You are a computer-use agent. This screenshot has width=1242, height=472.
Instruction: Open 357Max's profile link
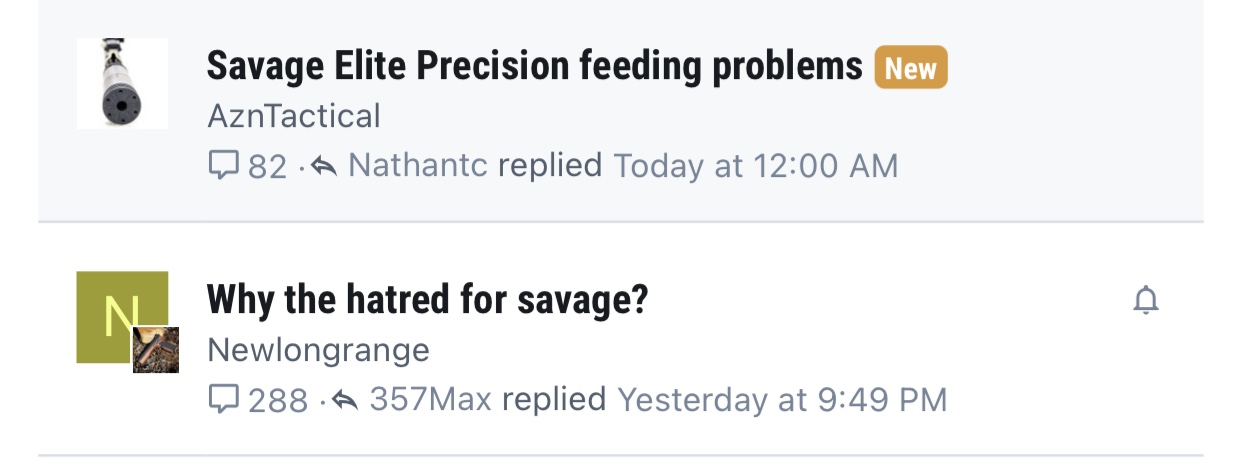point(431,400)
